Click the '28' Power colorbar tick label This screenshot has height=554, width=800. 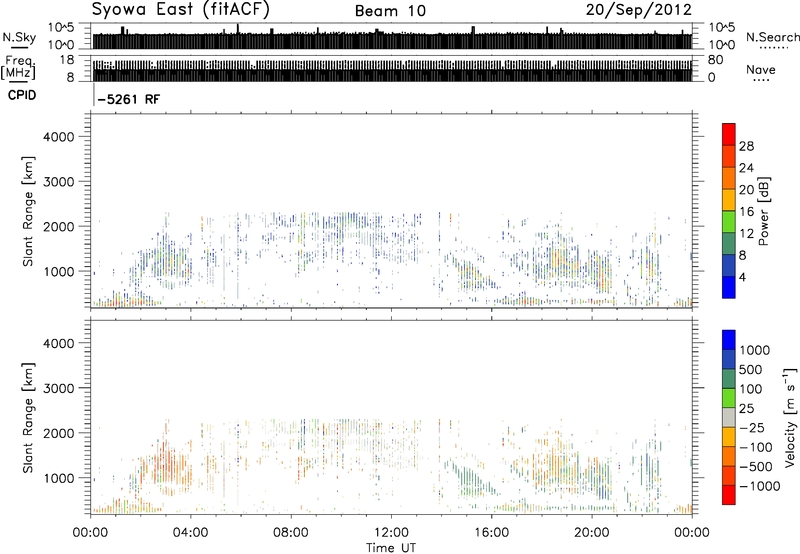[x=746, y=146]
